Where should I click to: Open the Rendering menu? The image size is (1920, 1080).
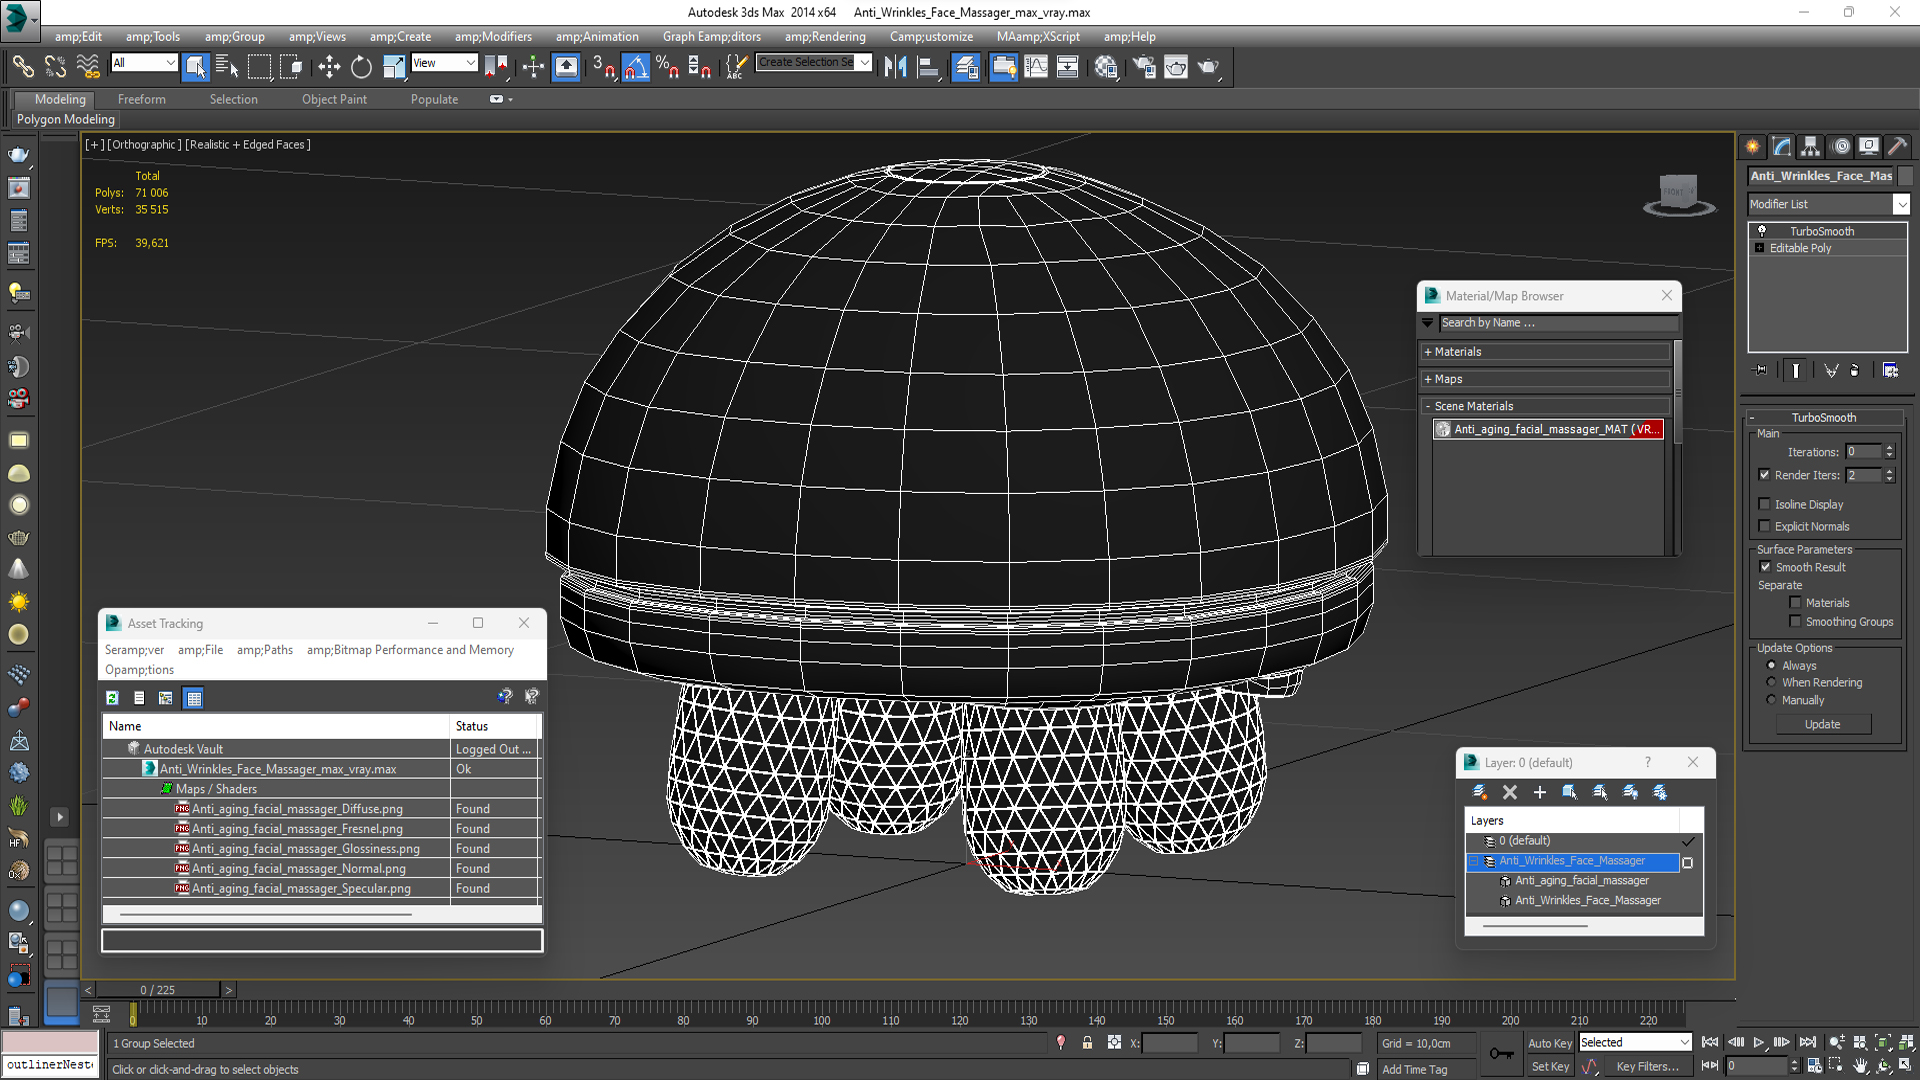(x=825, y=37)
